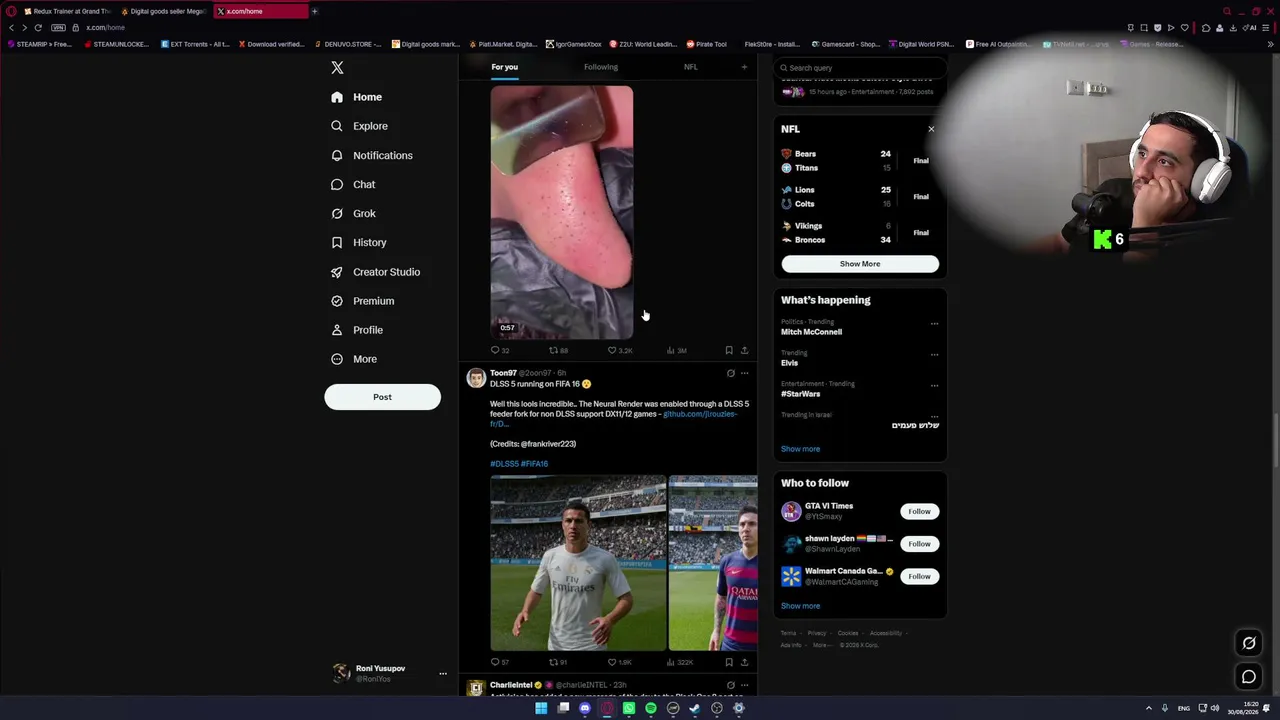This screenshot has width=1280, height=720.
Task: Open Chat from the sidebar
Action: [353, 184]
